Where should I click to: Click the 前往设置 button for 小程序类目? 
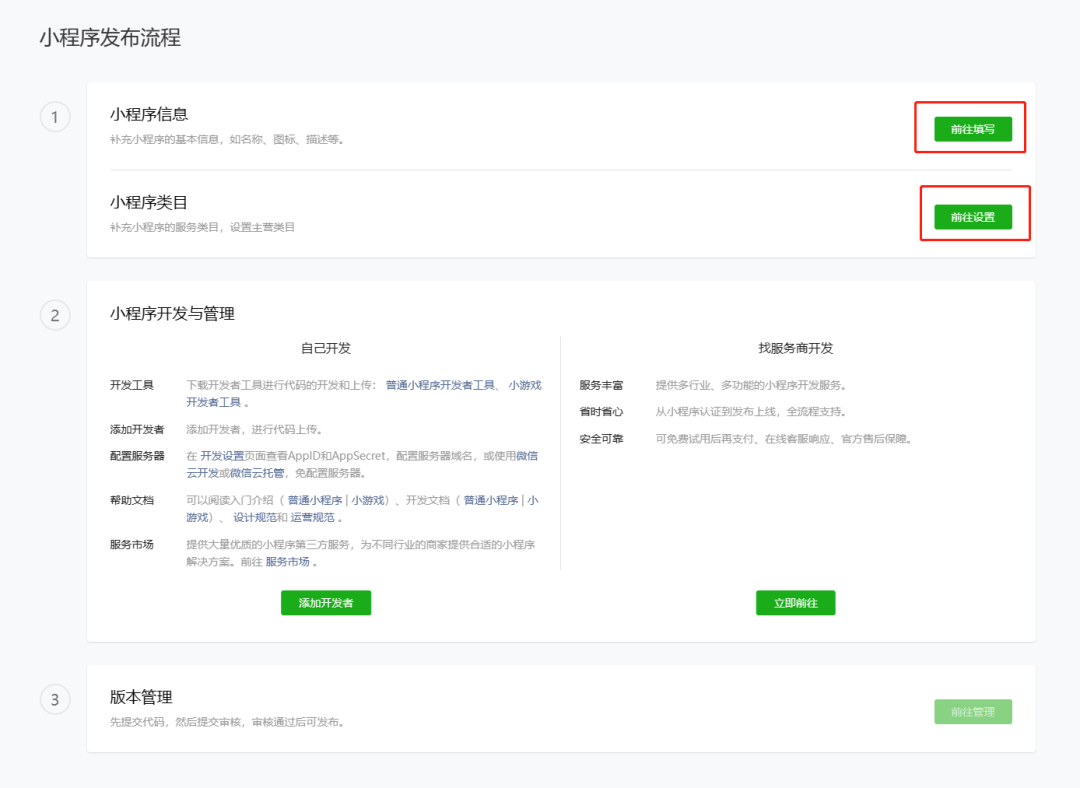tap(972, 217)
